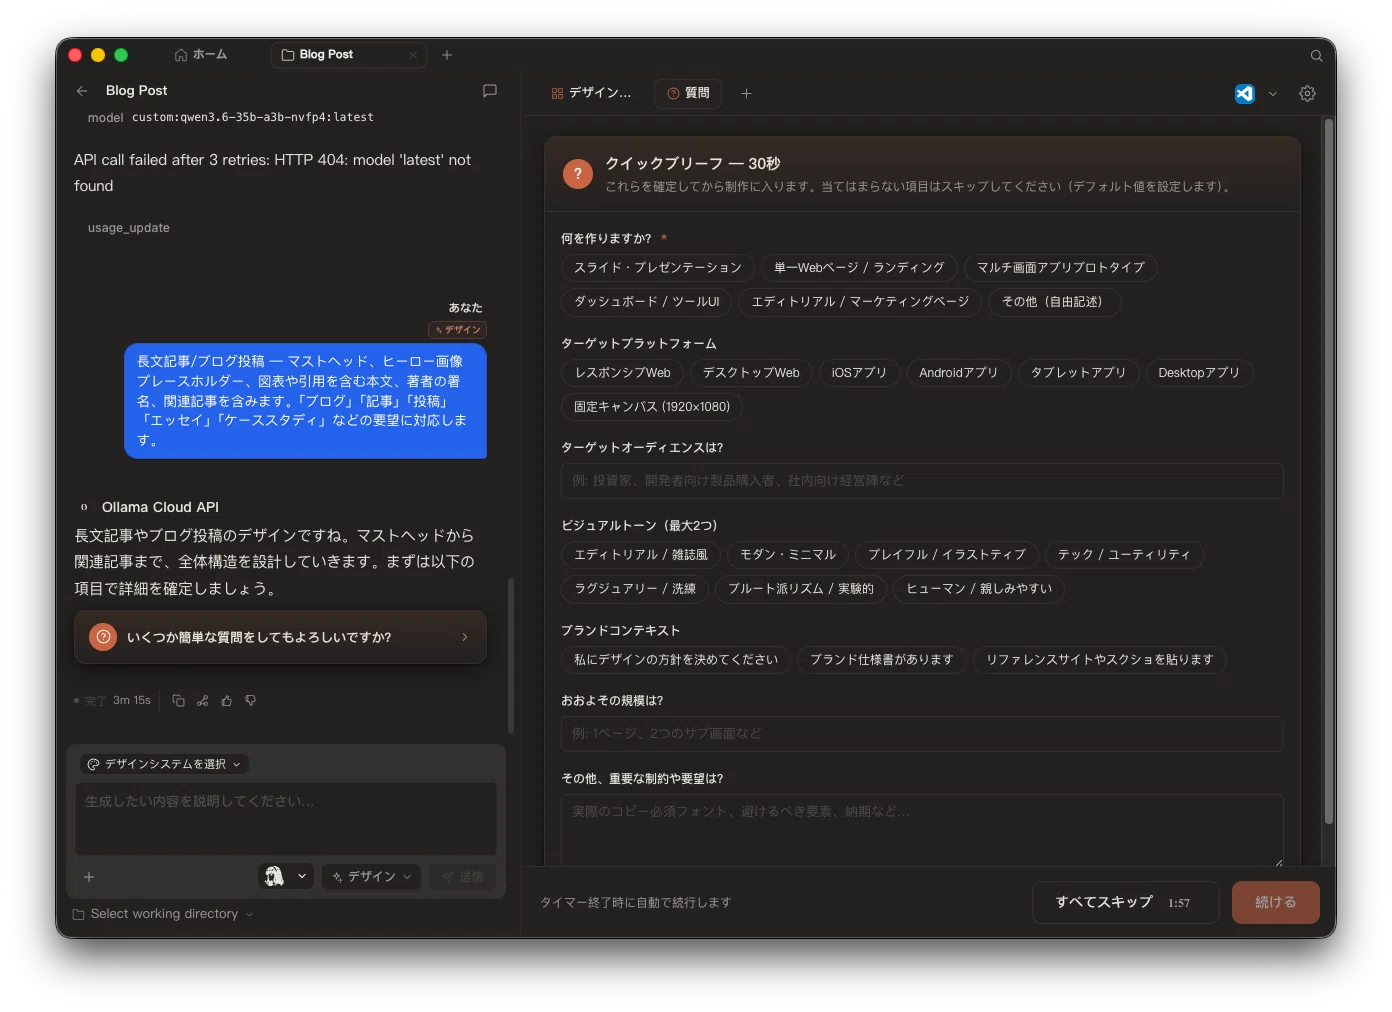The image size is (1392, 1012).
Task: Select ダッシュボード / ツールUI chip
Action: tap(647, 302)
